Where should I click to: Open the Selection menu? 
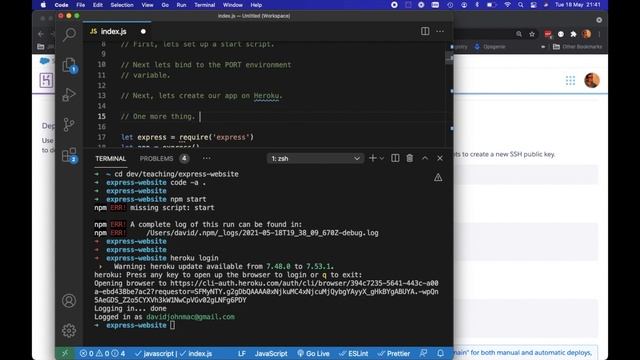[x=122, y=5]
